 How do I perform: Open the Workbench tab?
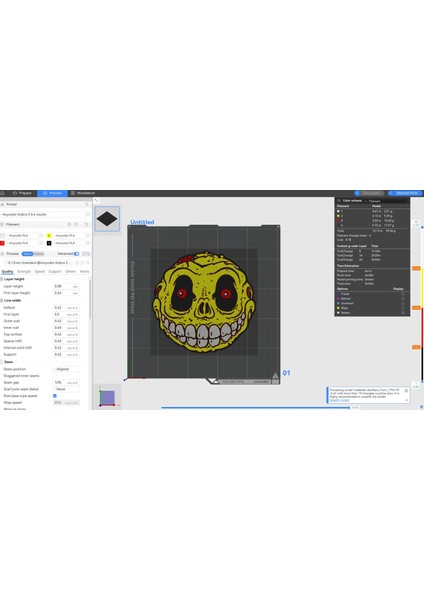[83, 193]
